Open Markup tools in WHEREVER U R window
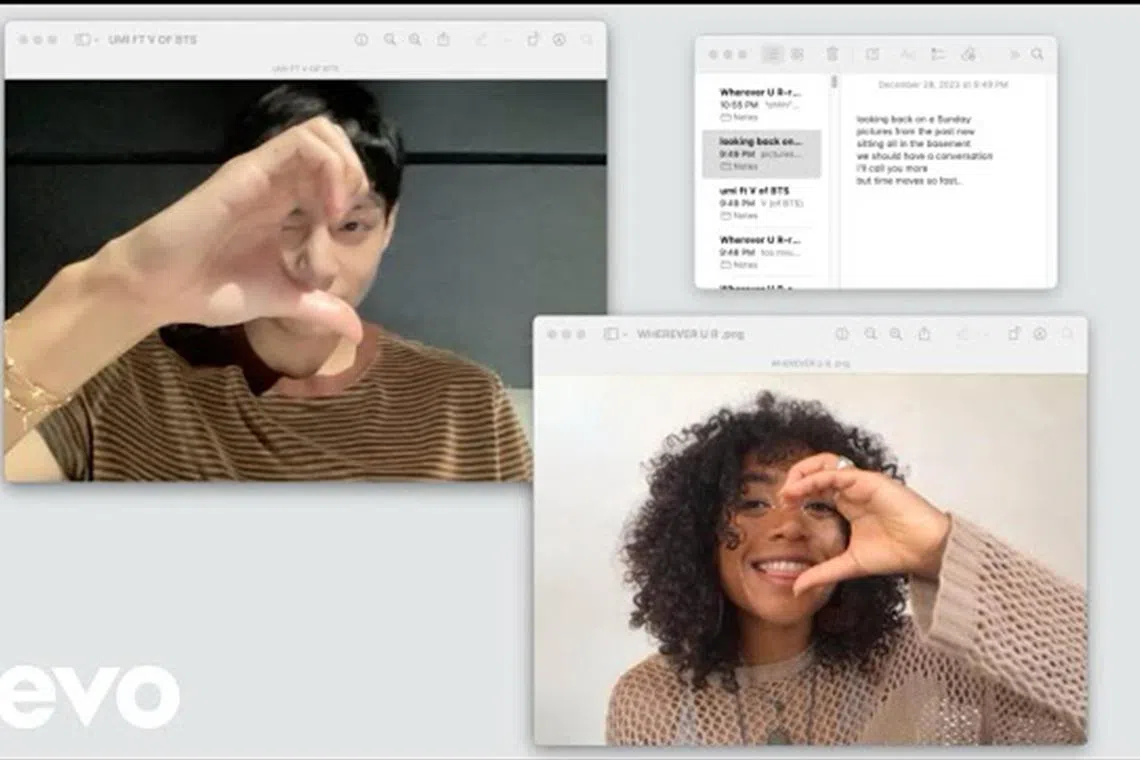This screenshot has height=760, width=1140. tap(1040, 334)
